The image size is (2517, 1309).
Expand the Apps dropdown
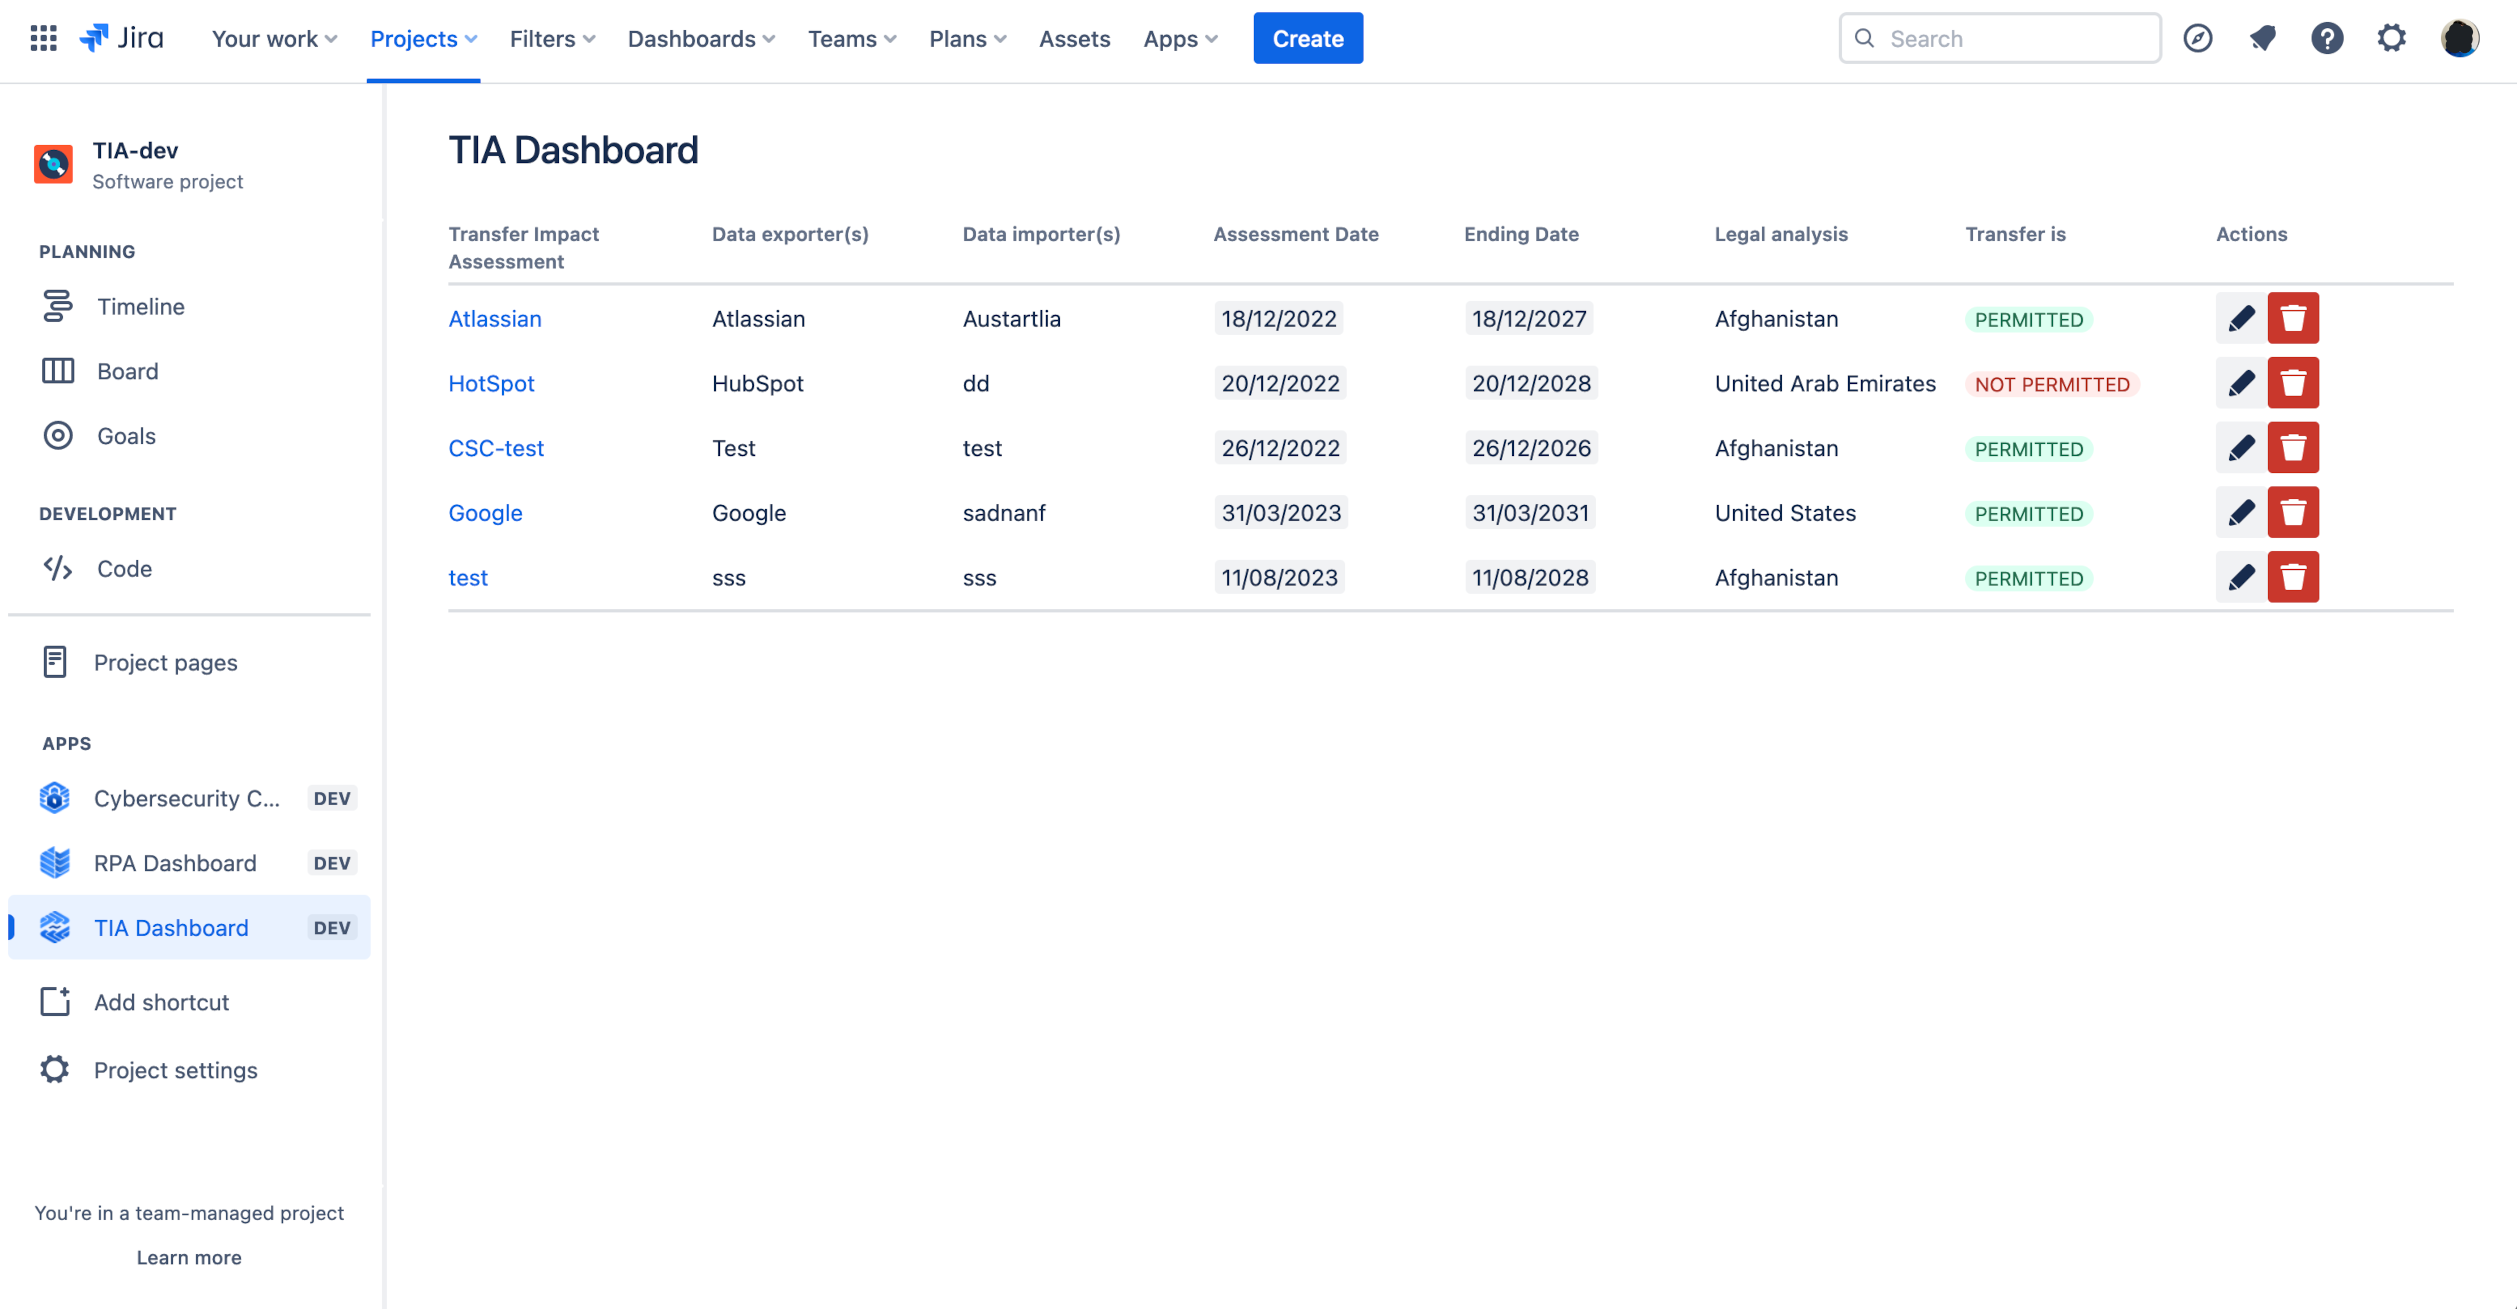[1180, 38]
